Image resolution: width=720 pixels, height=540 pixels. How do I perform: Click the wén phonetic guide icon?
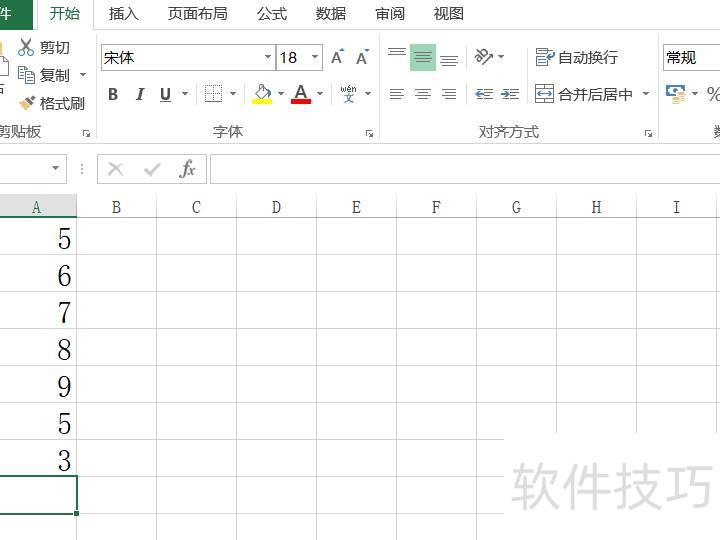(x=349, y=94)
